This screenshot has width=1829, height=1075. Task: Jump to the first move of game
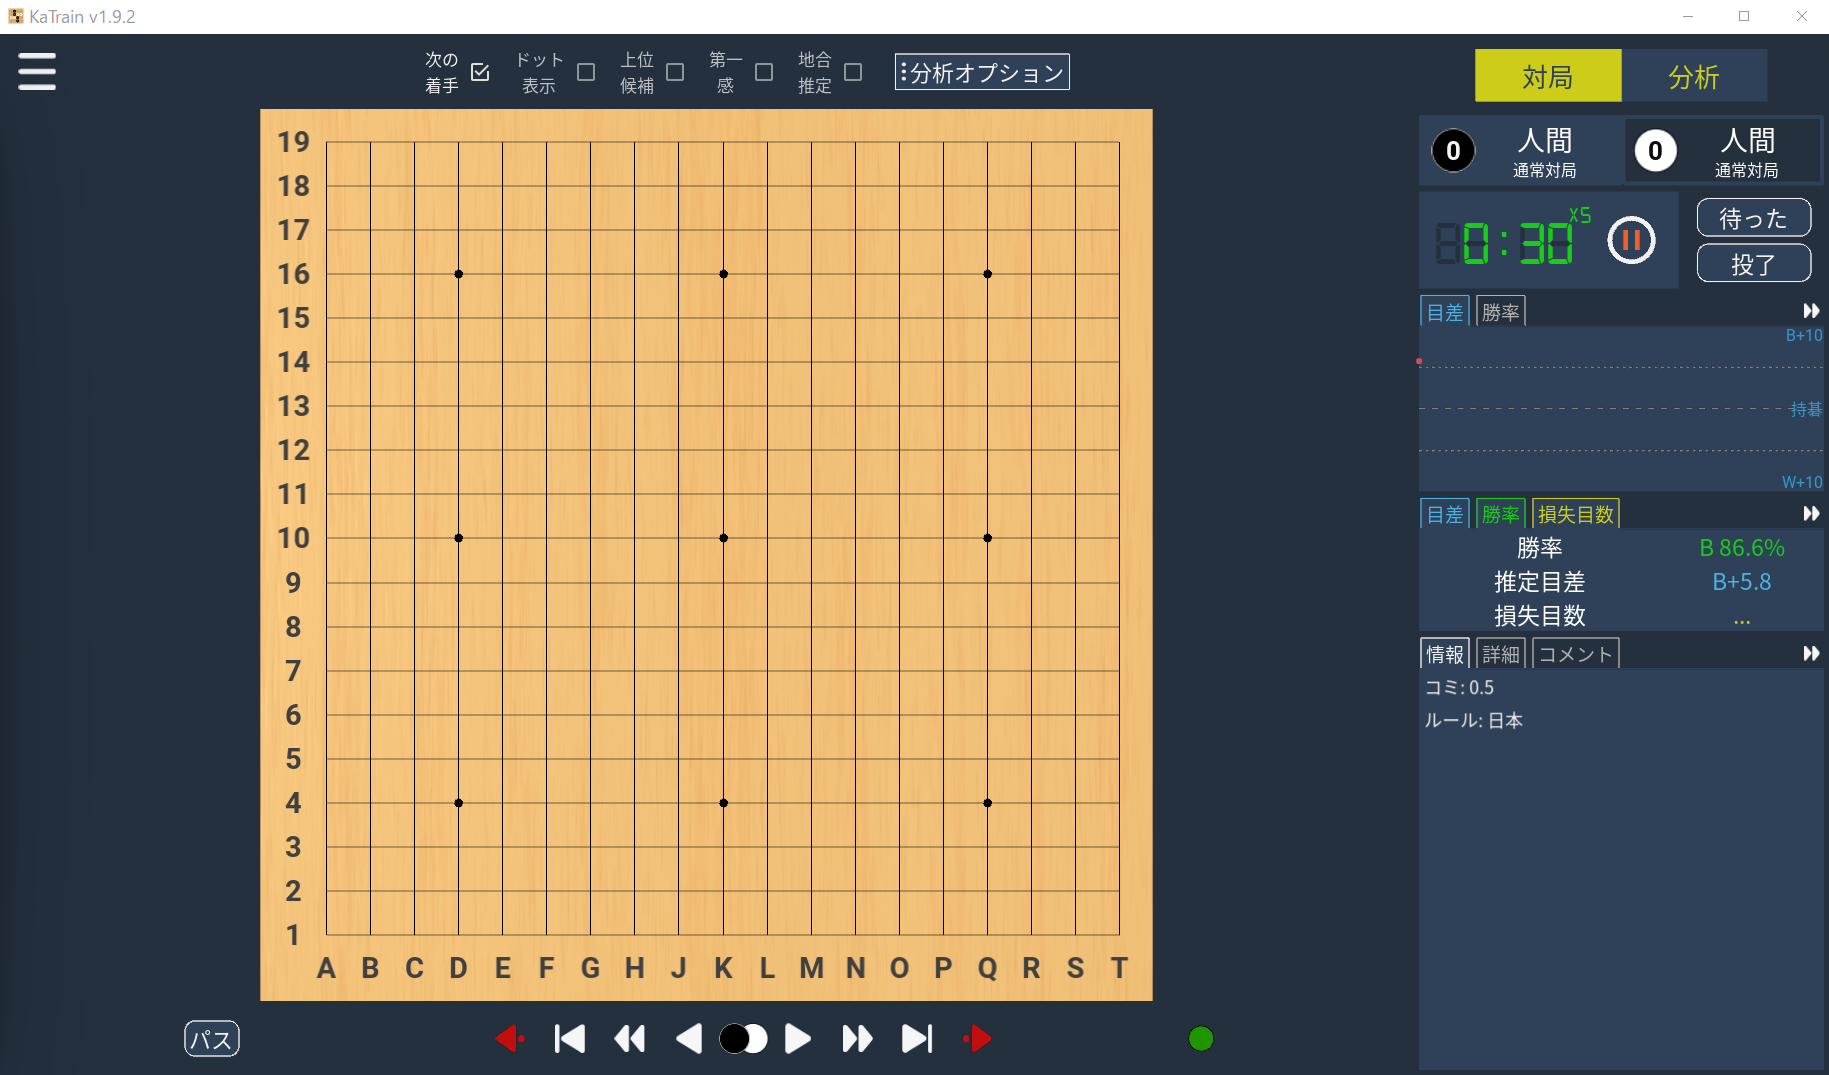coord(570,1039)
